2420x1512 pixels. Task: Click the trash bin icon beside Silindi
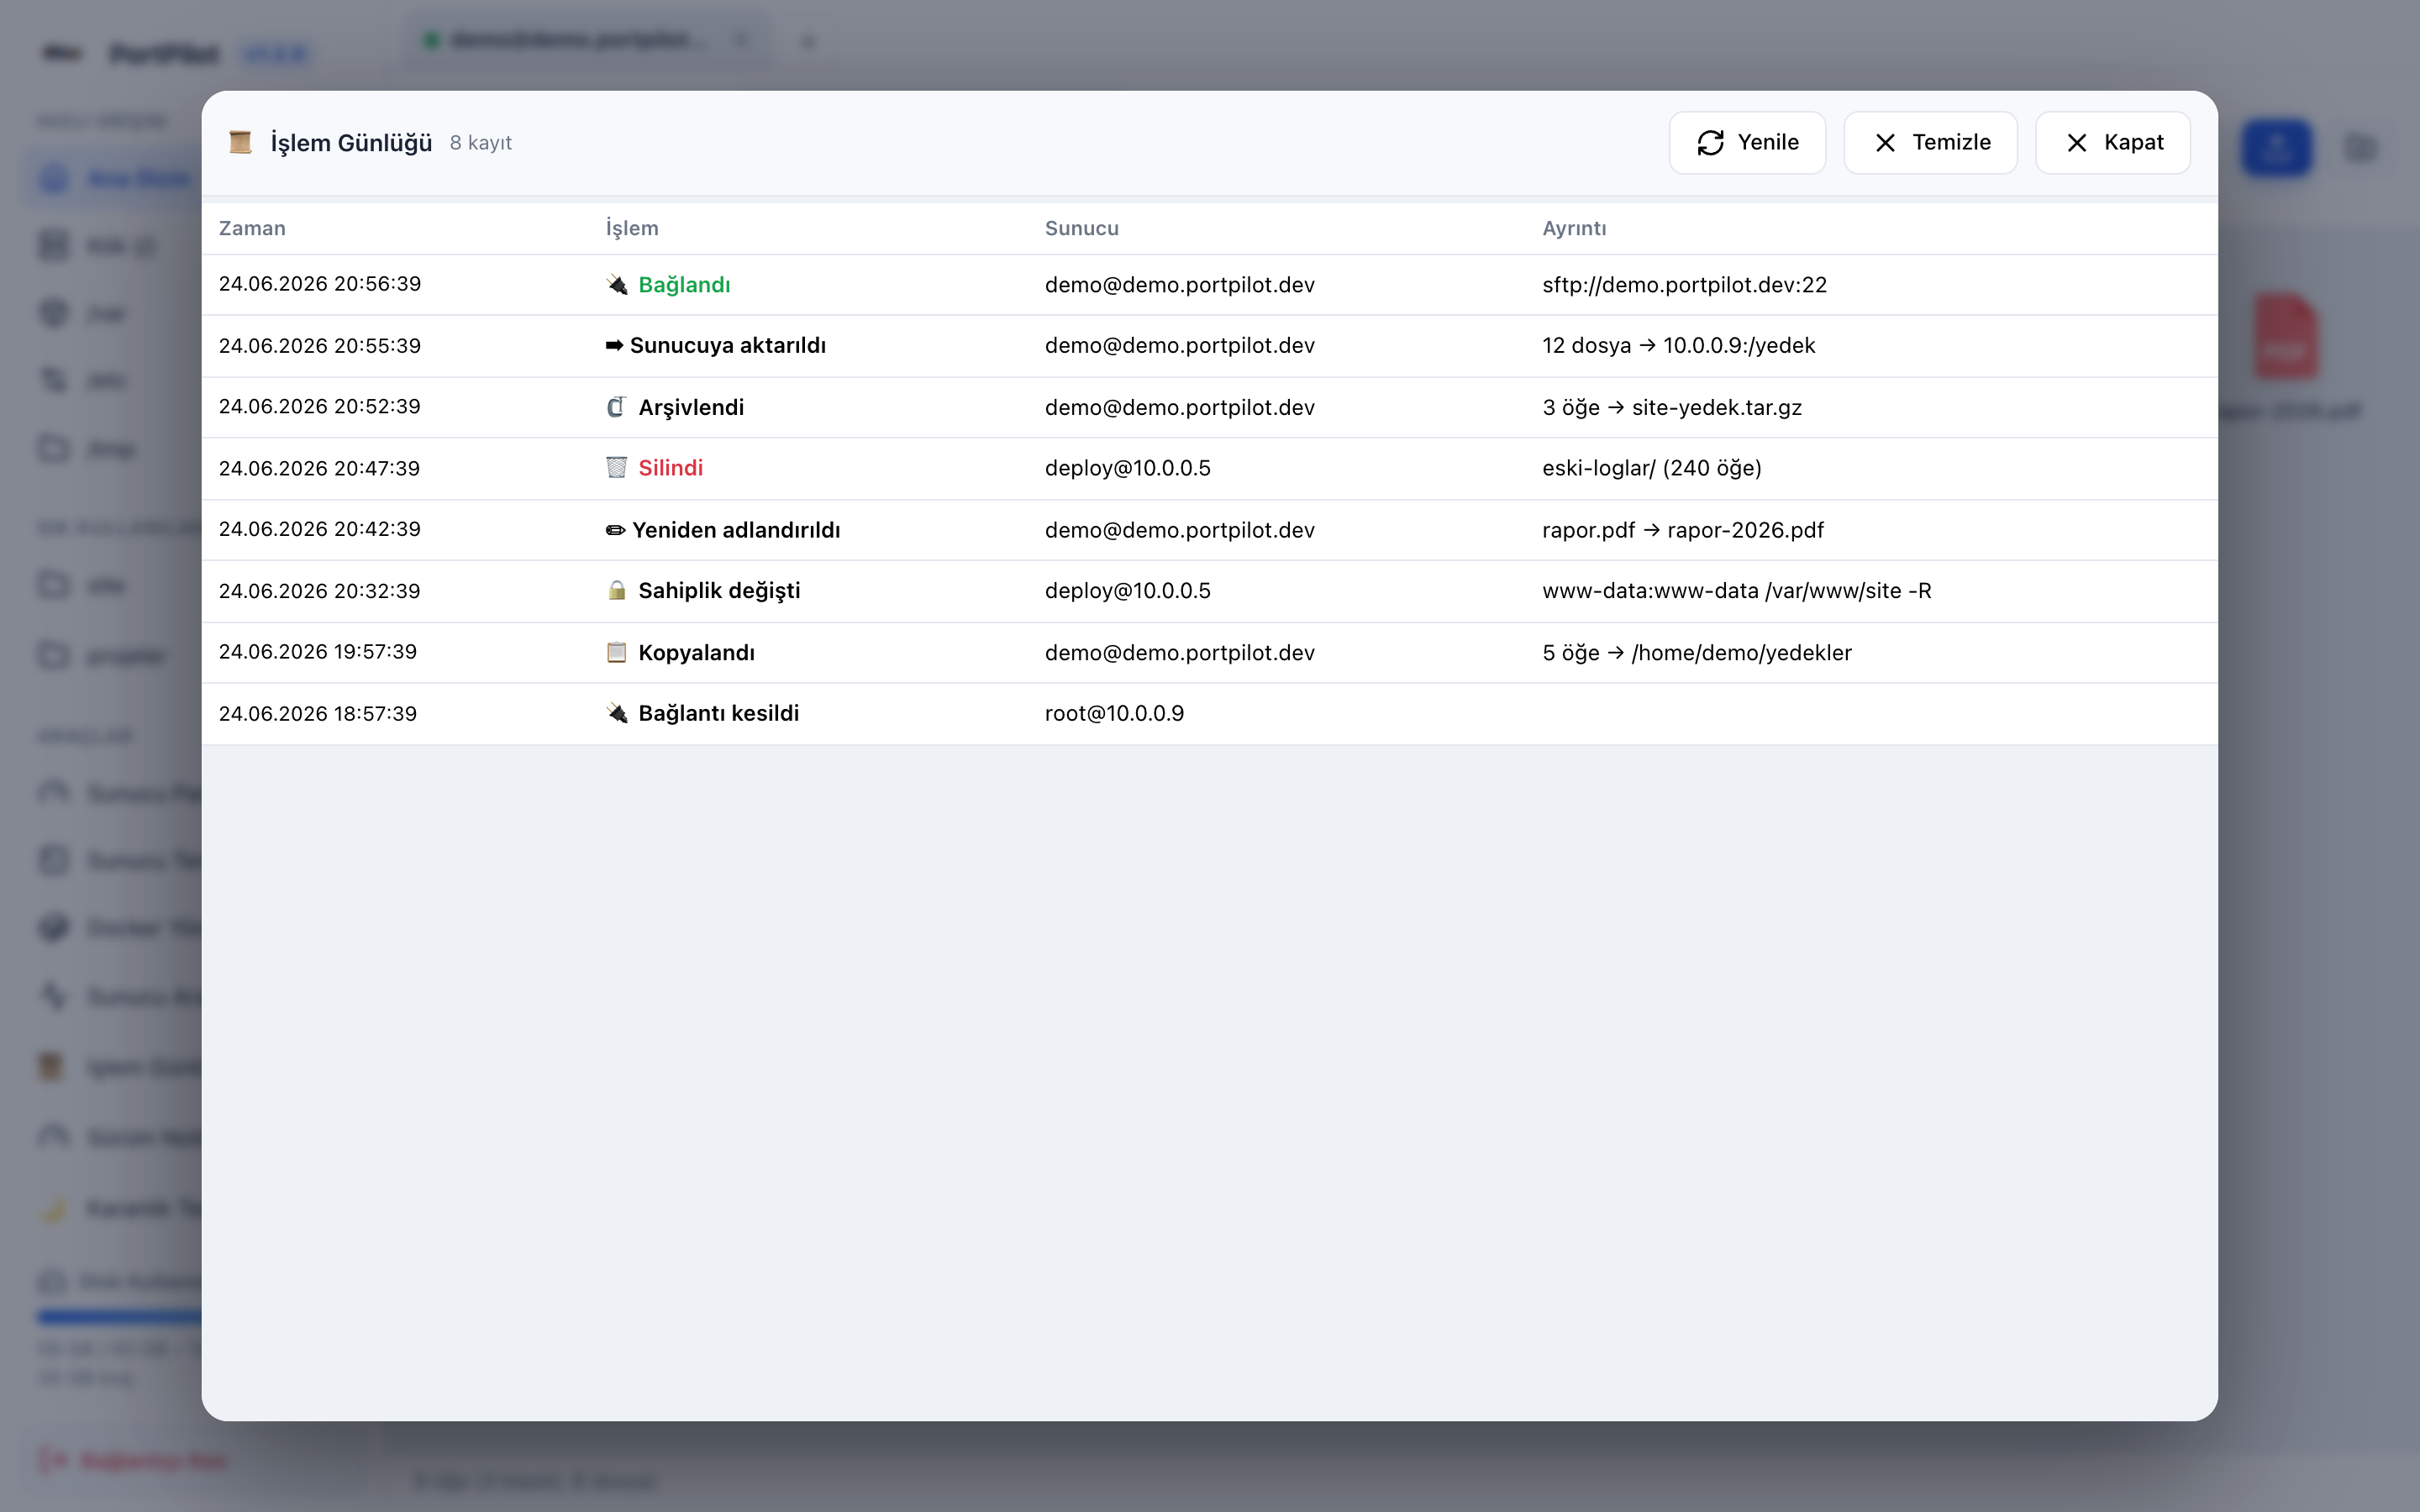click(x=617, y=468)
